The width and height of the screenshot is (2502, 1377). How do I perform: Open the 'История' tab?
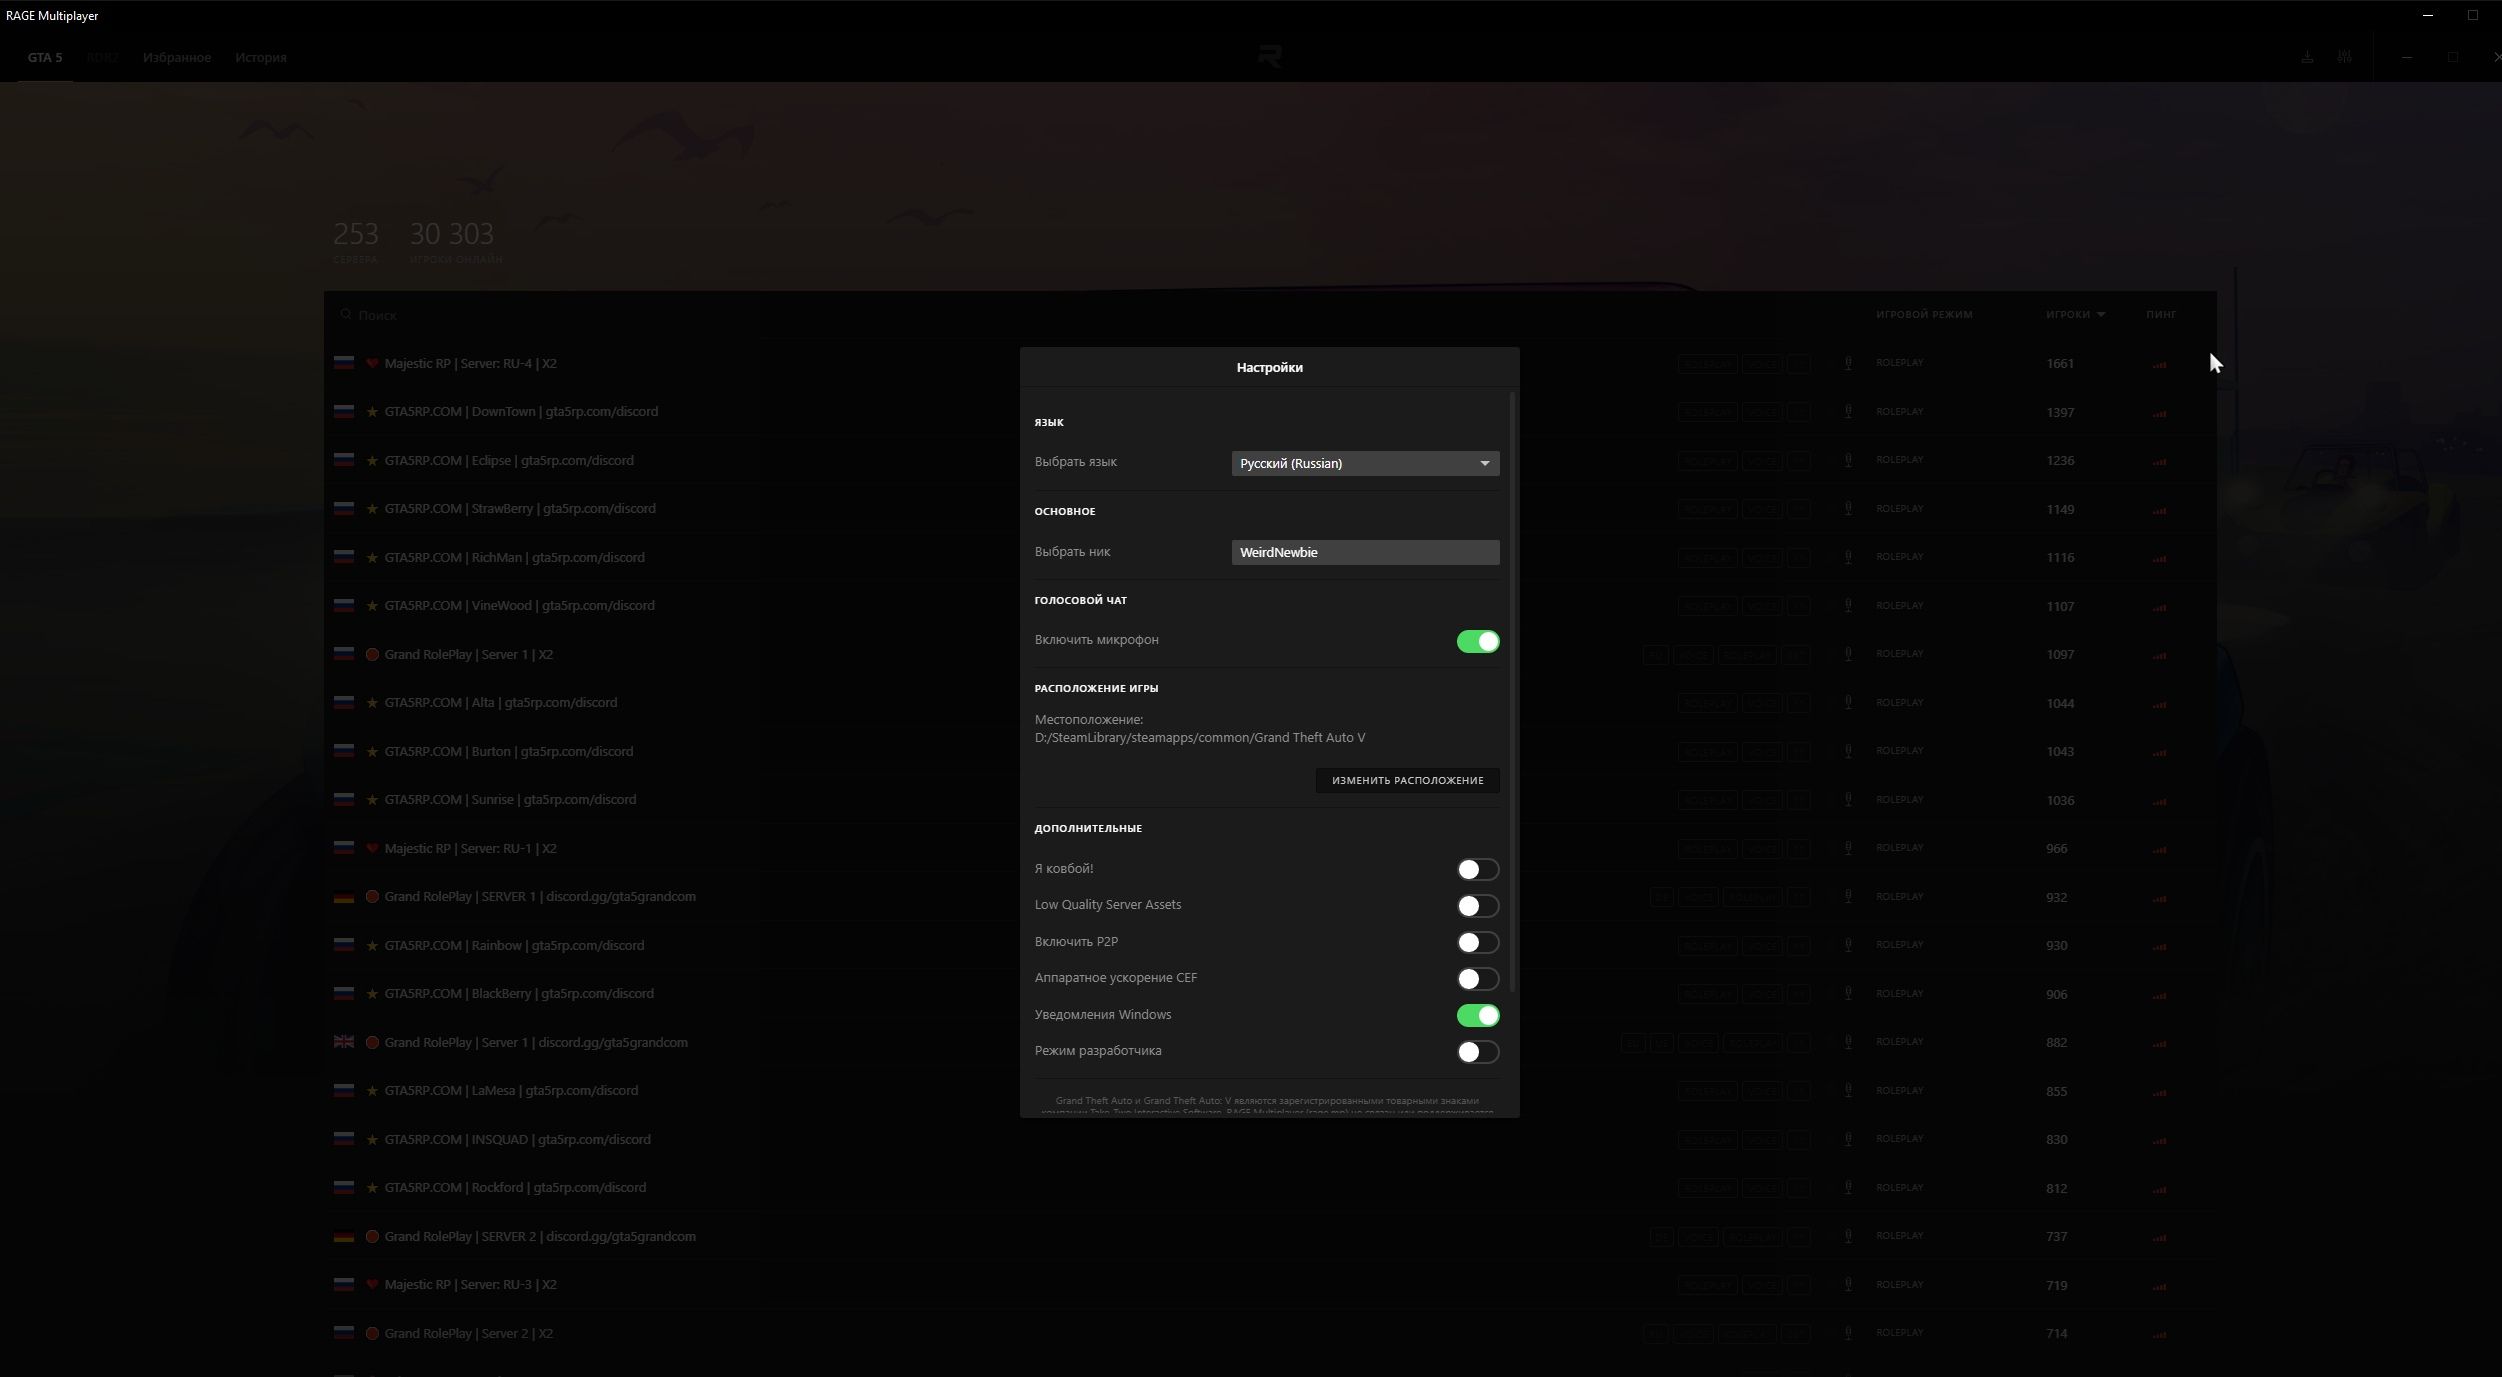coord(261,57)
